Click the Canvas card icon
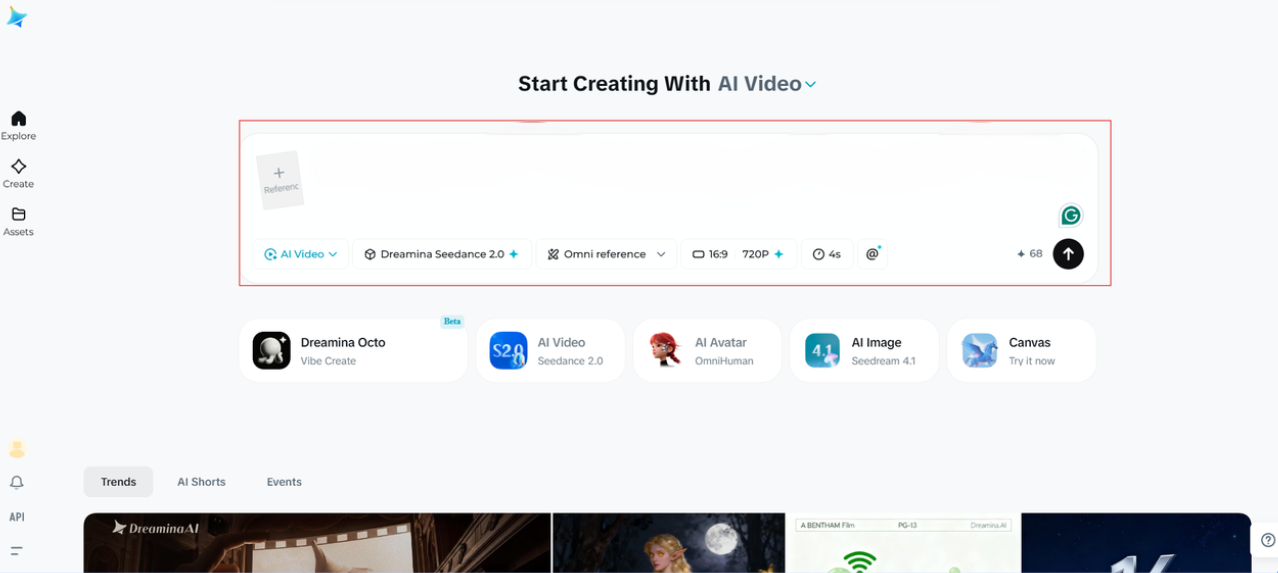The height and width of the screenshot is (573, 1278). click(x=979, y=351)
